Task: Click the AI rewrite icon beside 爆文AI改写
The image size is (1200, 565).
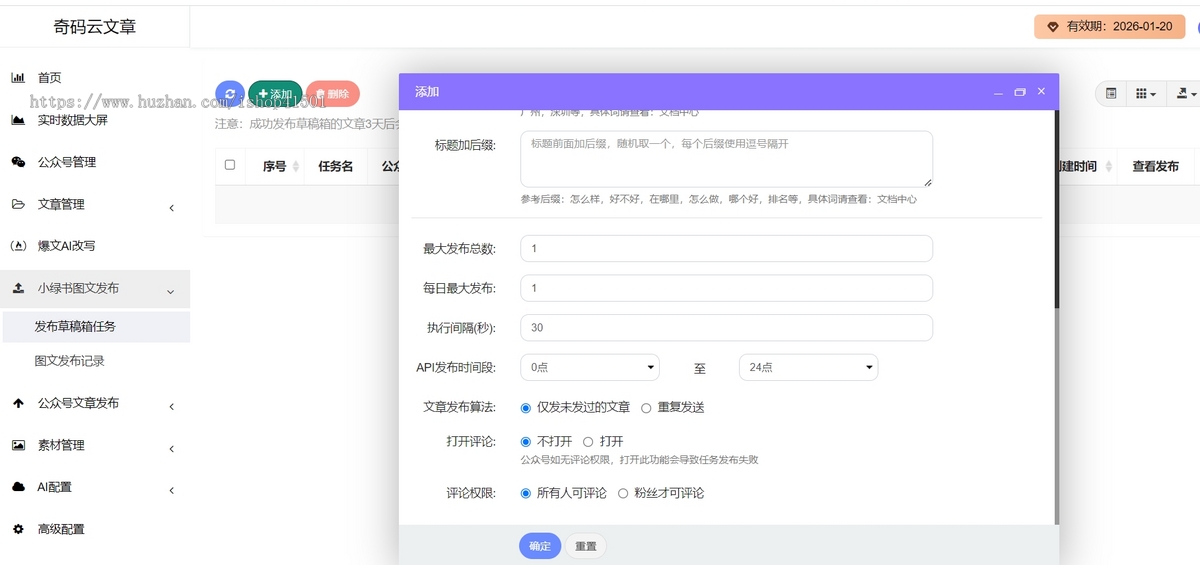Action: pyautogui.click(x=18, y=246)
